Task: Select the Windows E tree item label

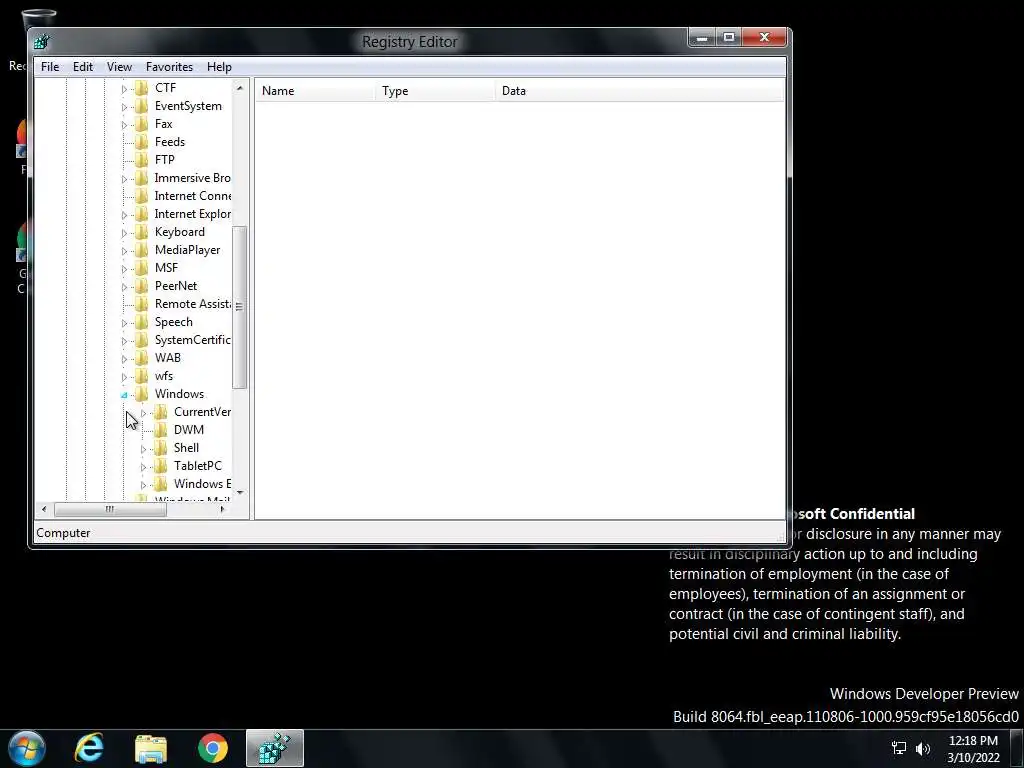Action: pyautogui.click(x=202, y=484)
